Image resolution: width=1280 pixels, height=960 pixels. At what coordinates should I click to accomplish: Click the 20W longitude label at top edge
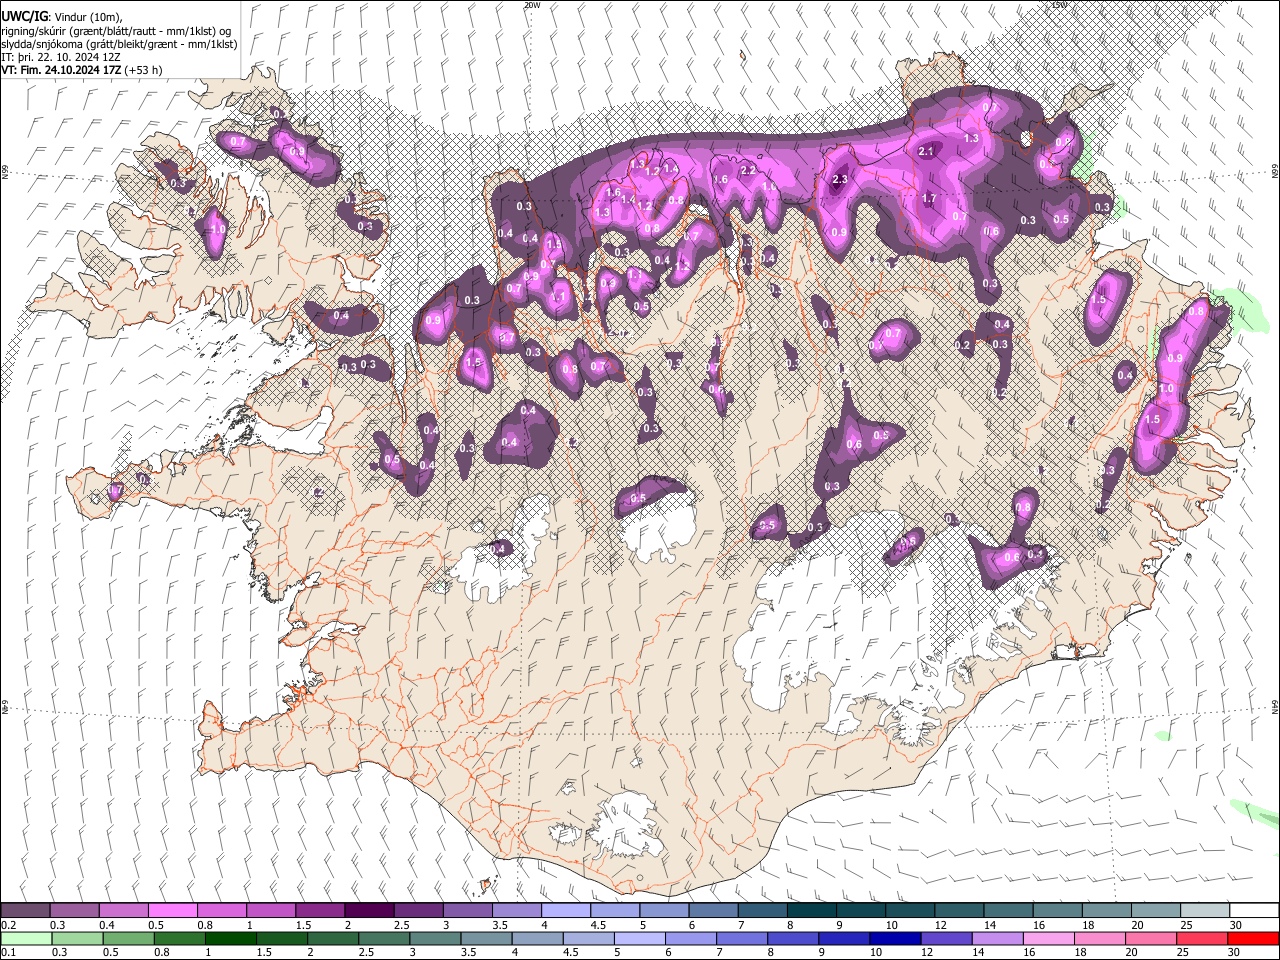click(532, 5)
